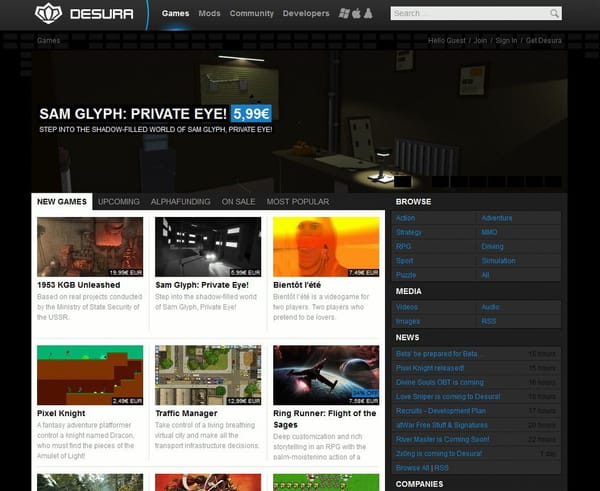Browse the Action genre
The image size is (600, 491).
(405, 218)
